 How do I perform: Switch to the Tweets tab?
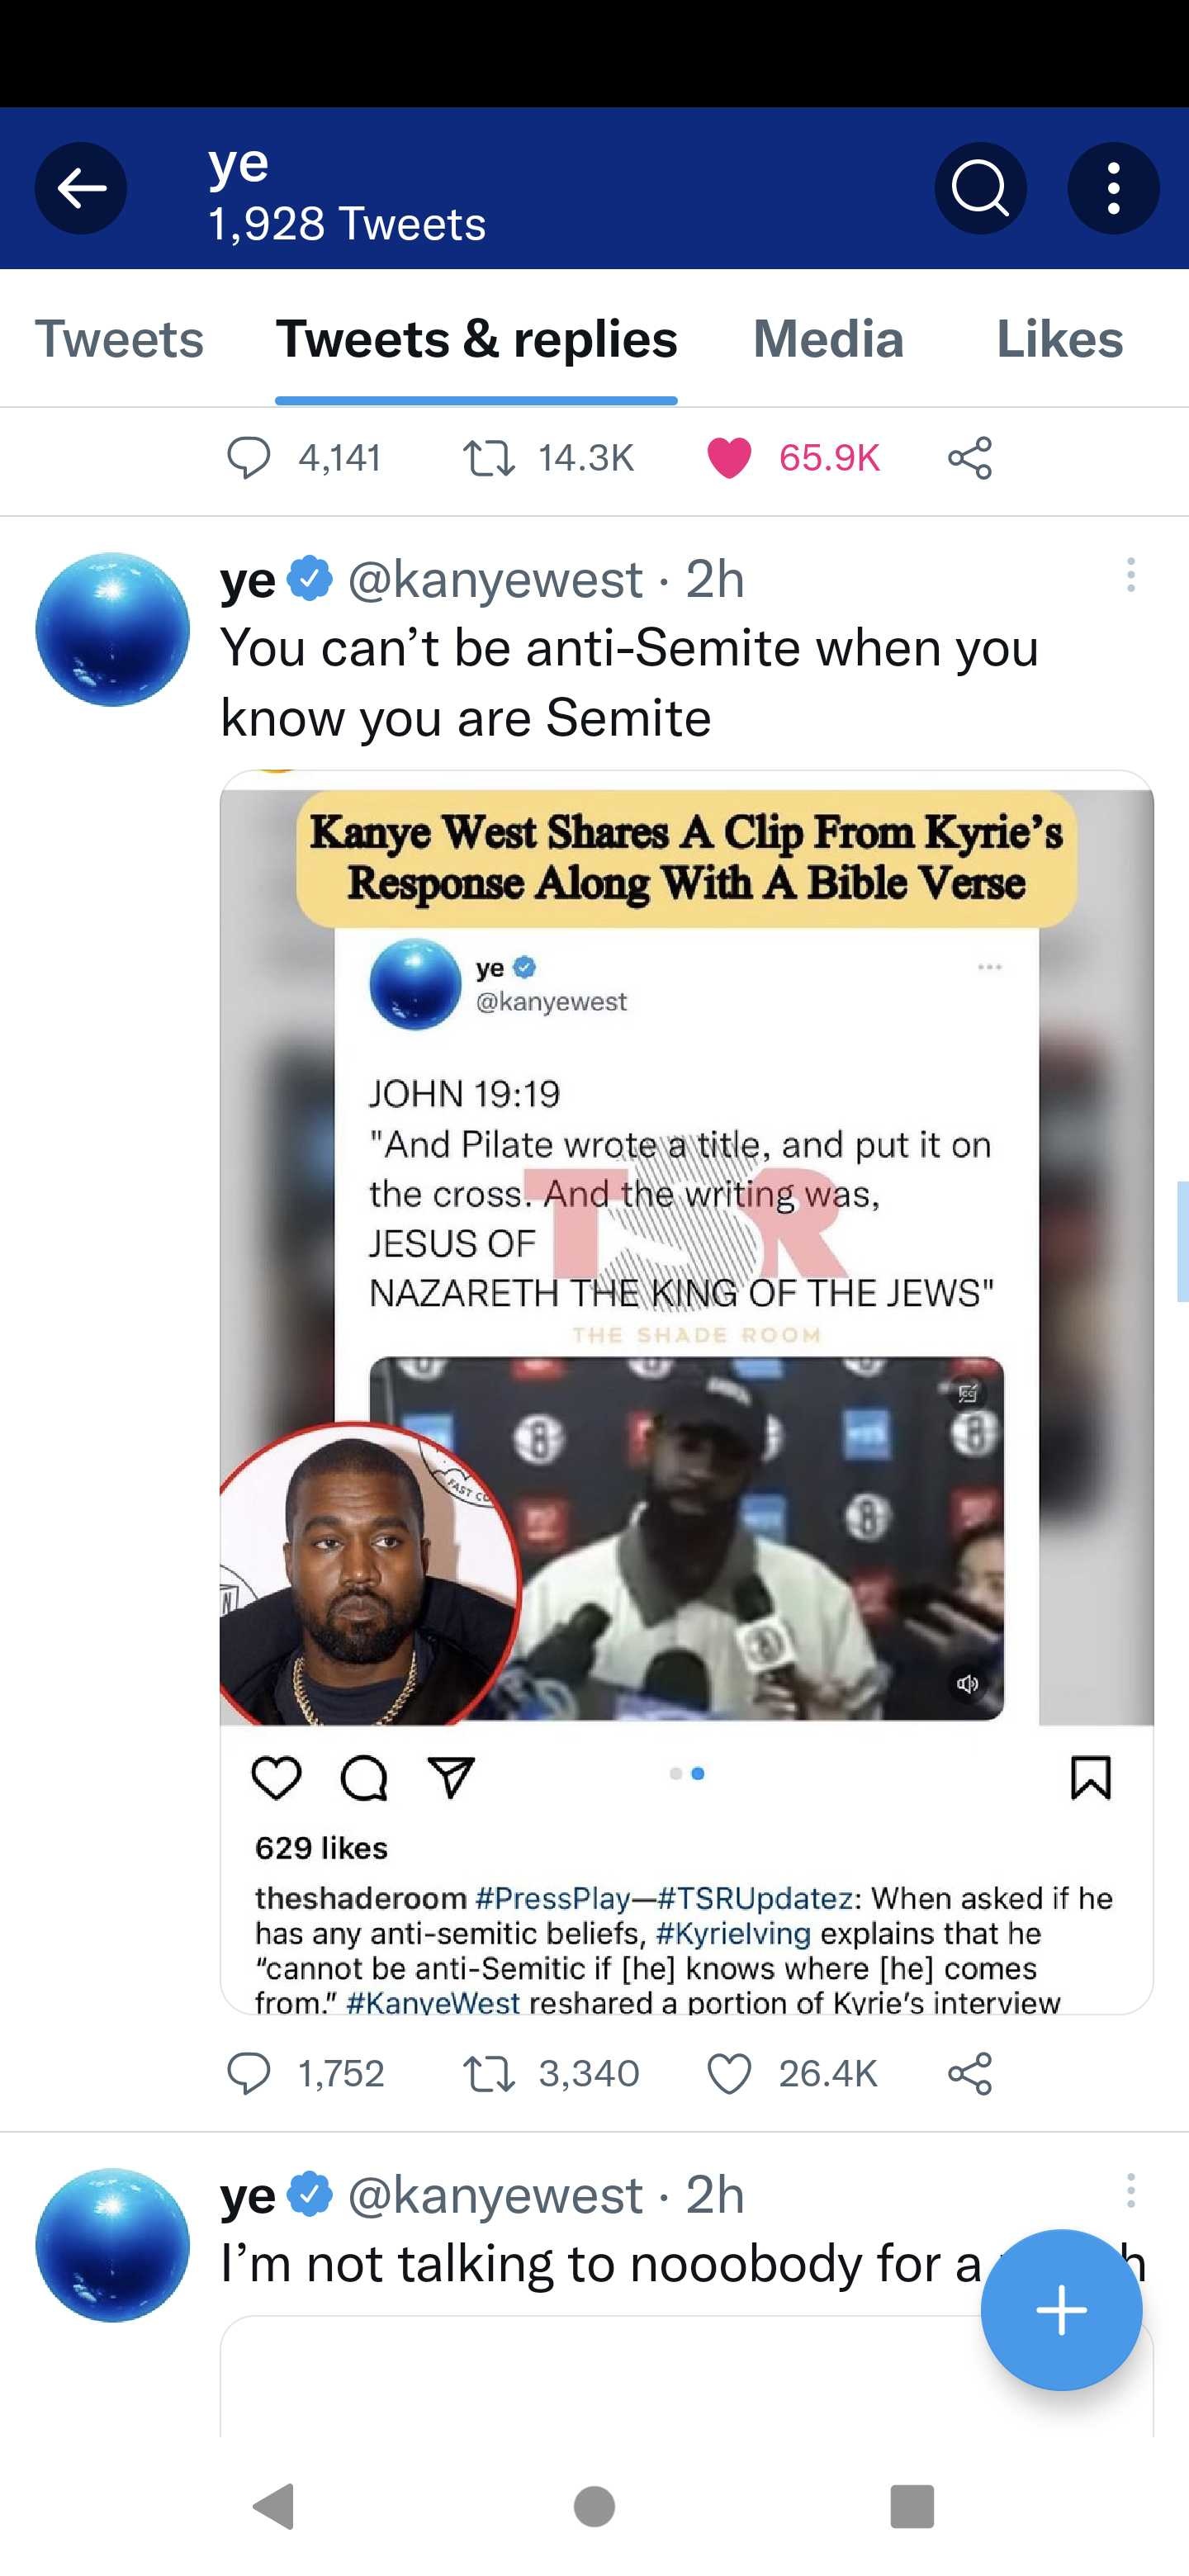pyautogui.click(x=119, y=339)
